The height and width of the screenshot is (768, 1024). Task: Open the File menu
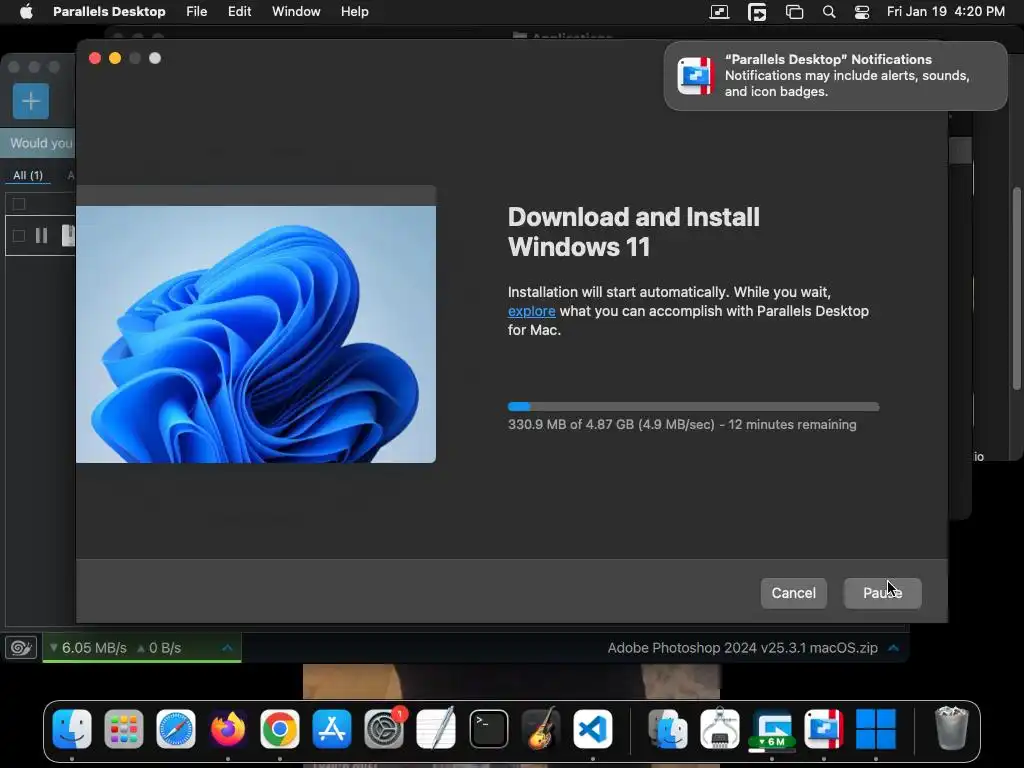pos(197,12)
